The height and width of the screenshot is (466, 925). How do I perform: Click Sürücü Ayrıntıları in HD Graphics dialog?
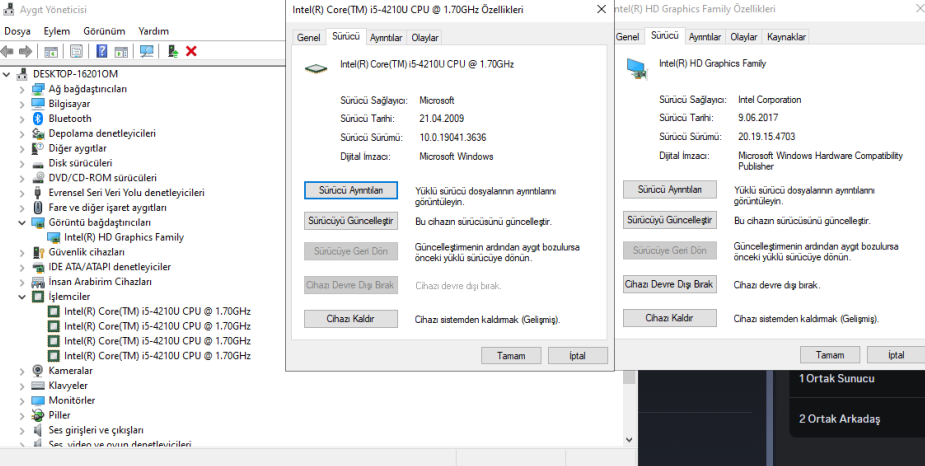(x=670, y=189)
